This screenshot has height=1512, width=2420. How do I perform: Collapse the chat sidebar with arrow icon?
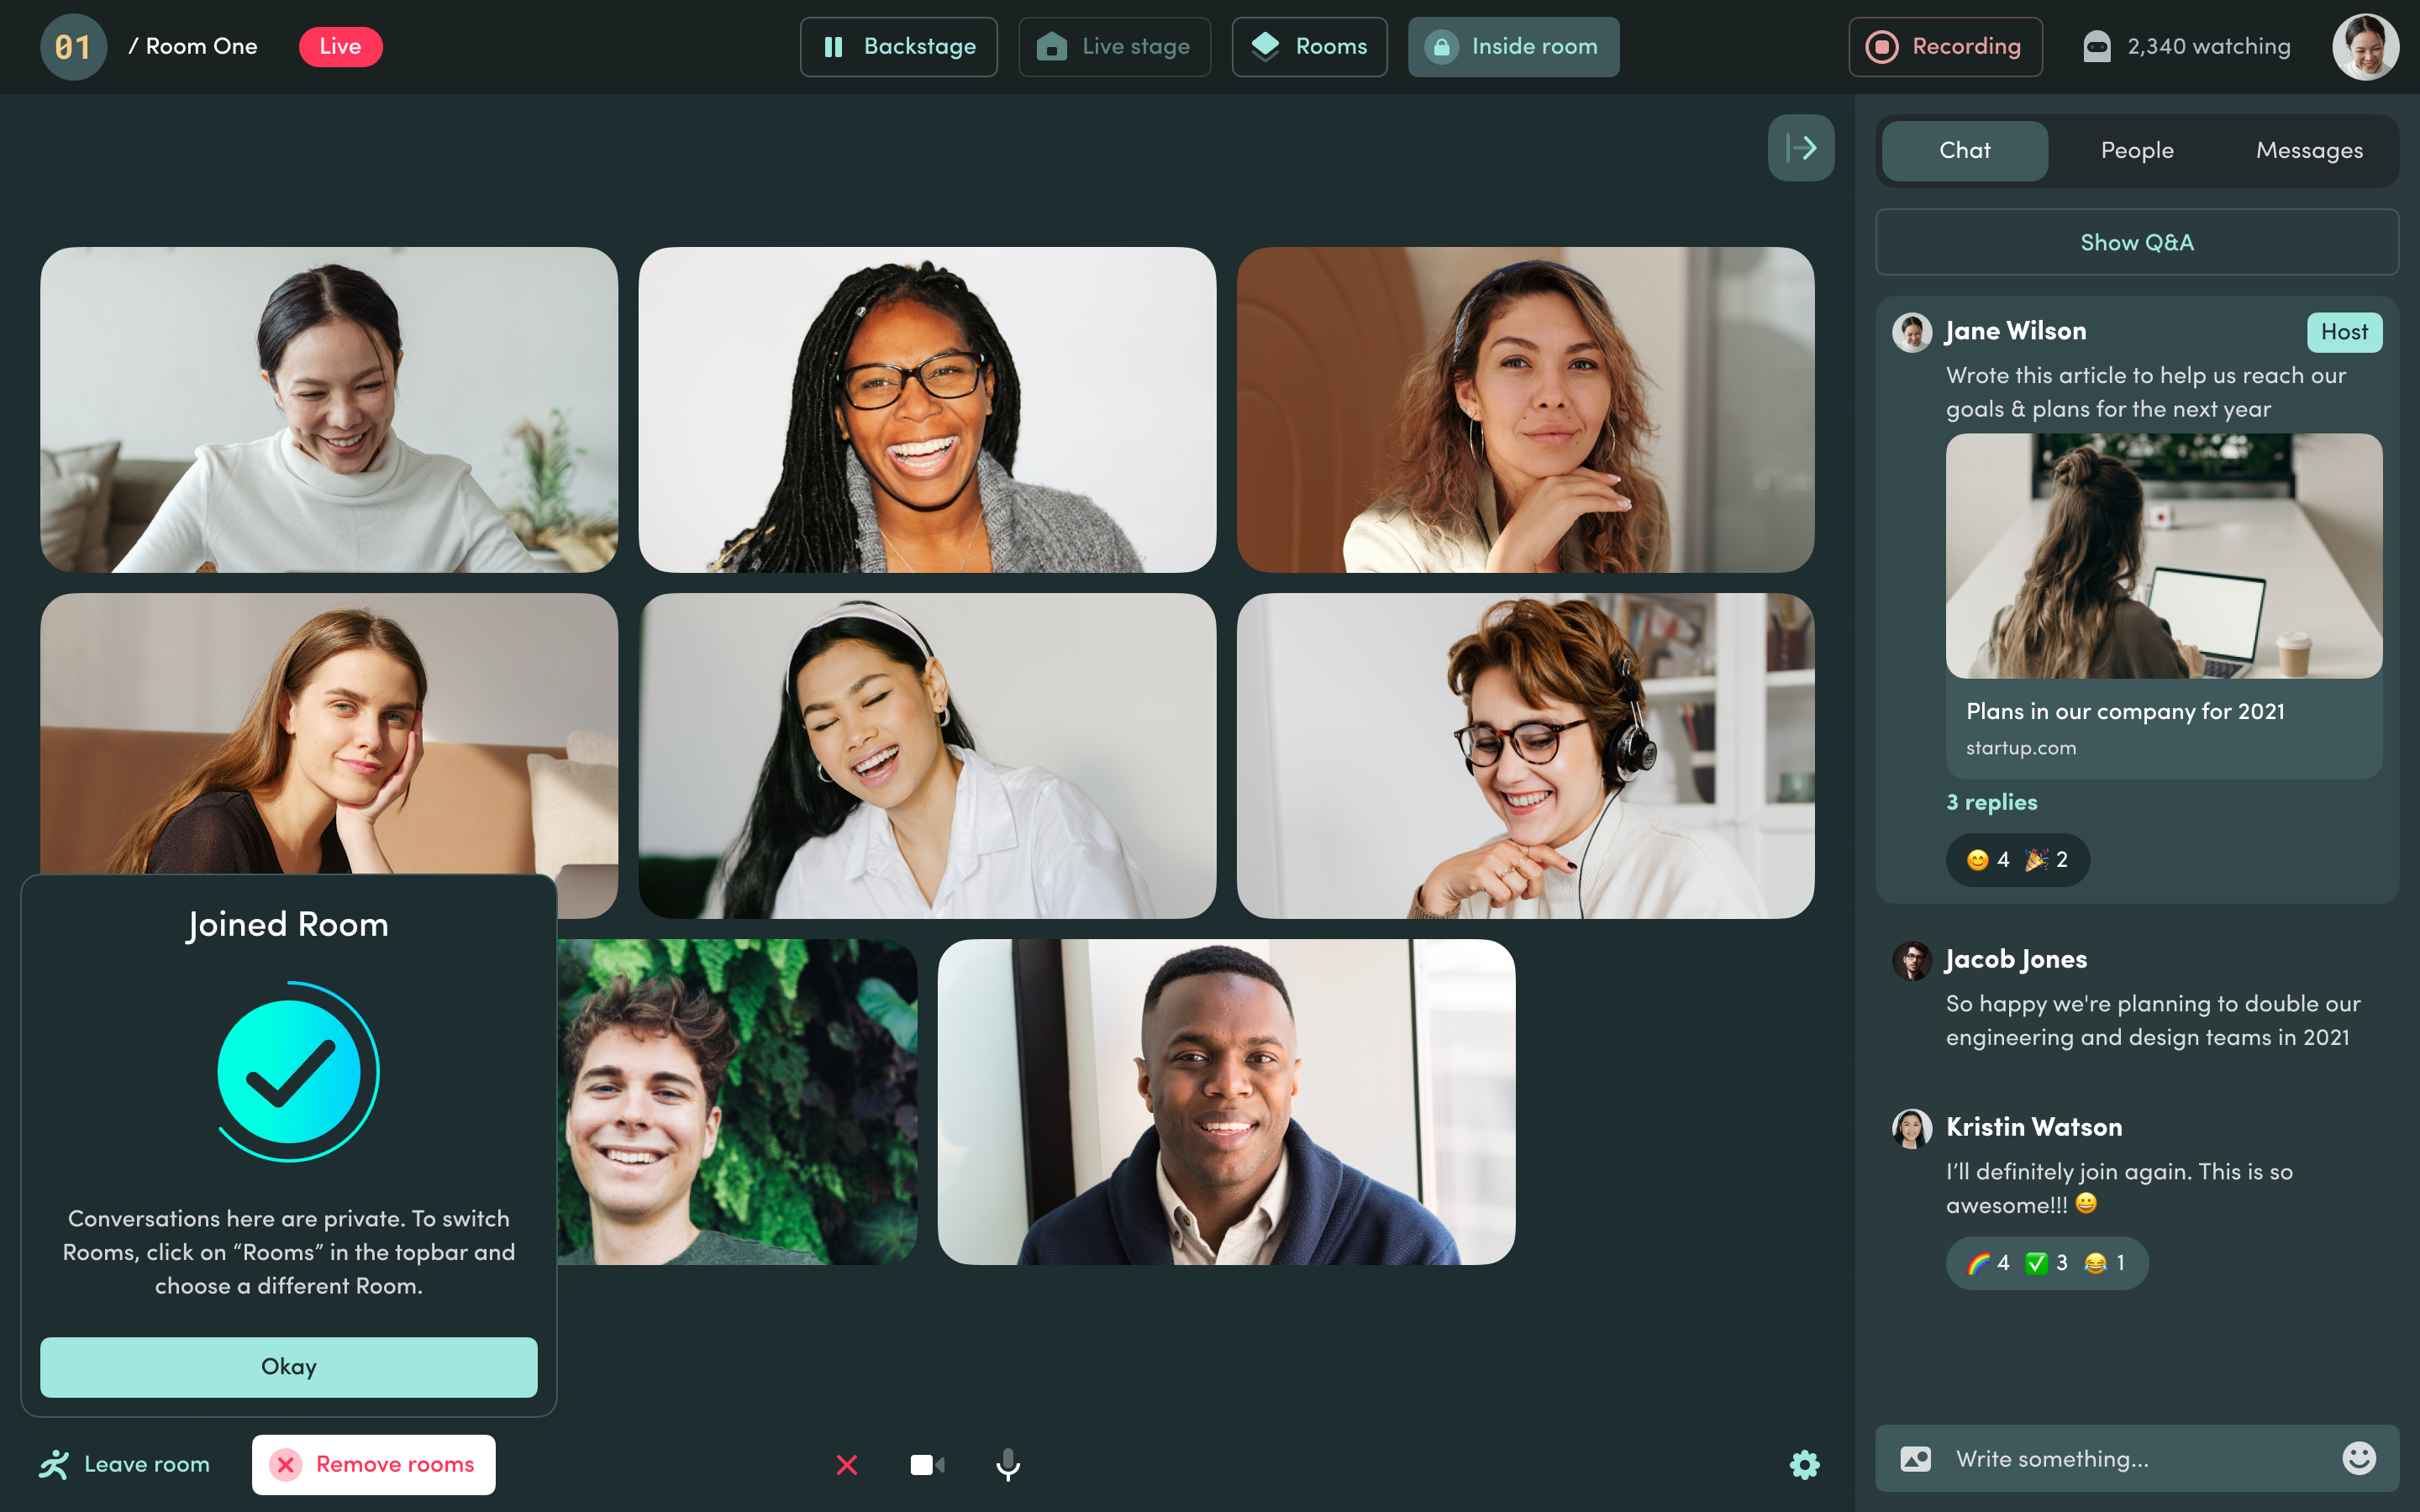1800,148
